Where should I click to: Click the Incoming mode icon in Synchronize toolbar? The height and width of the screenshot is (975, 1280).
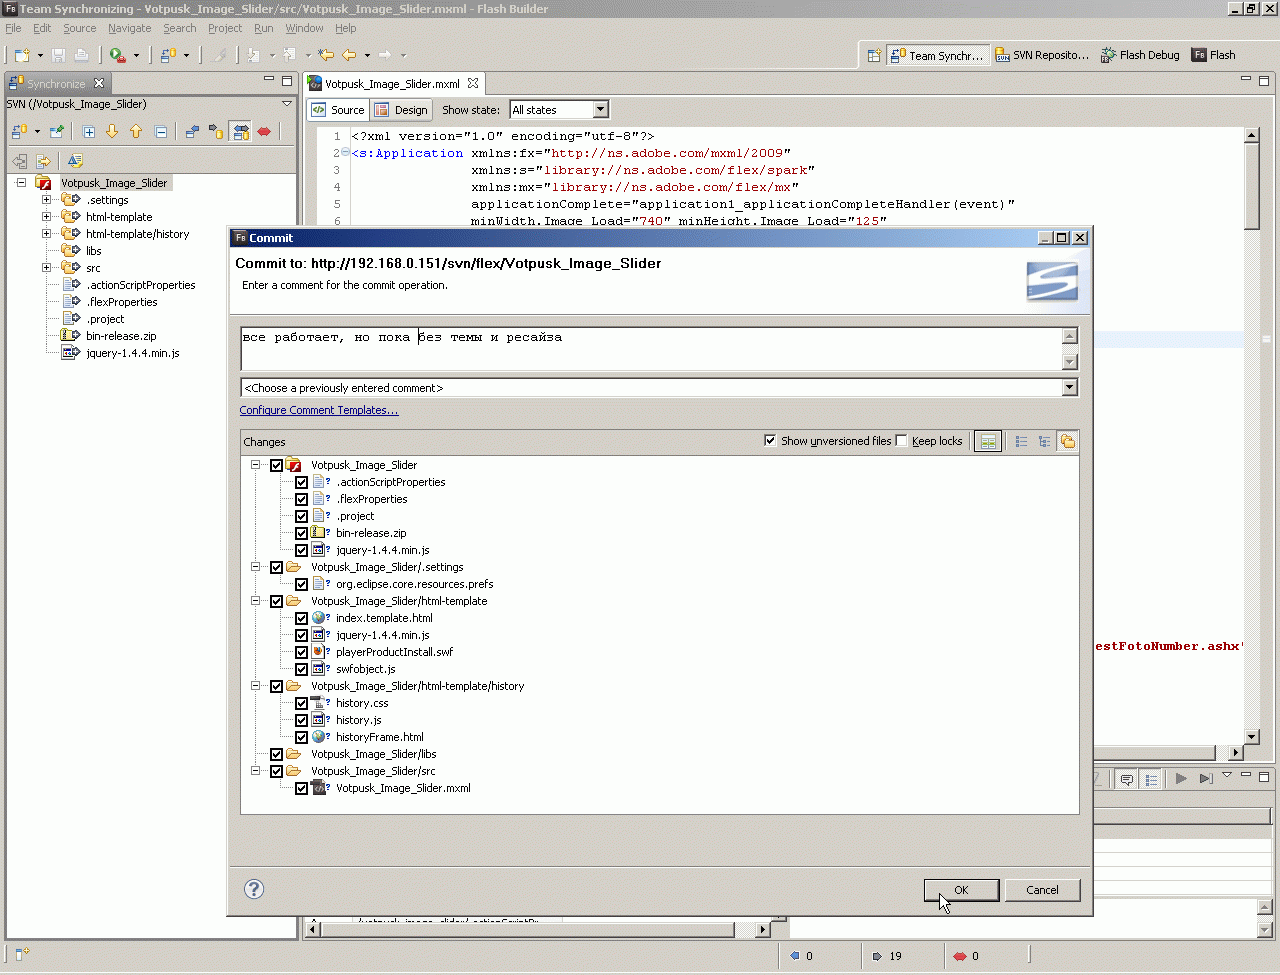tap(192, 132)
